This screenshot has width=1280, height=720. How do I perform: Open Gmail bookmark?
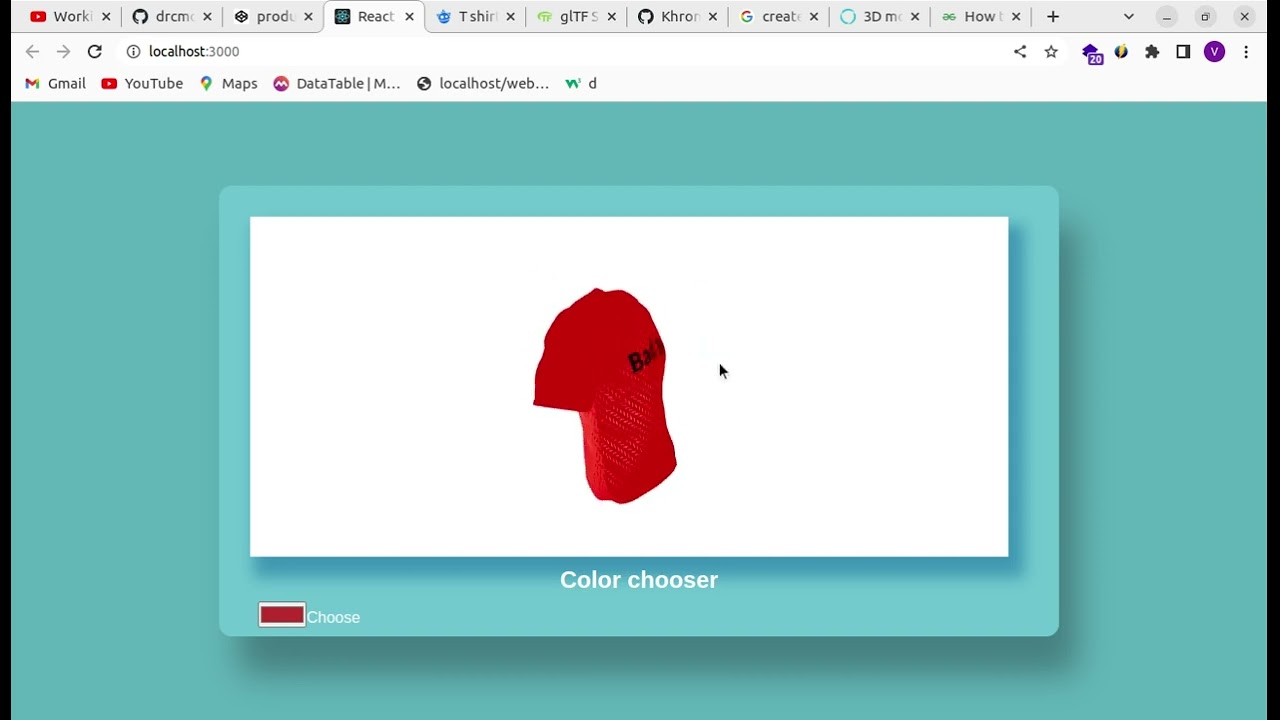pyautogui.click(x=55, y=84)
